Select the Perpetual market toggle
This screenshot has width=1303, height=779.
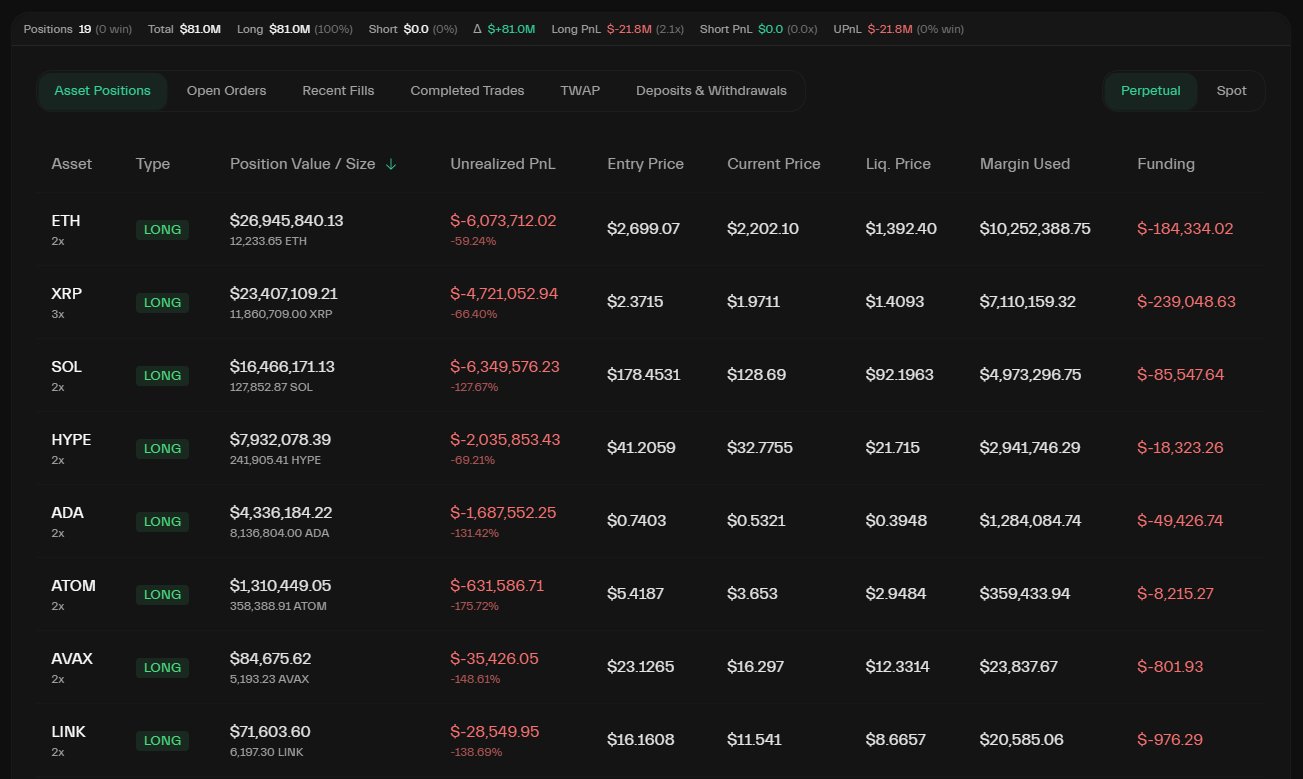click(x=1150, y=91)
